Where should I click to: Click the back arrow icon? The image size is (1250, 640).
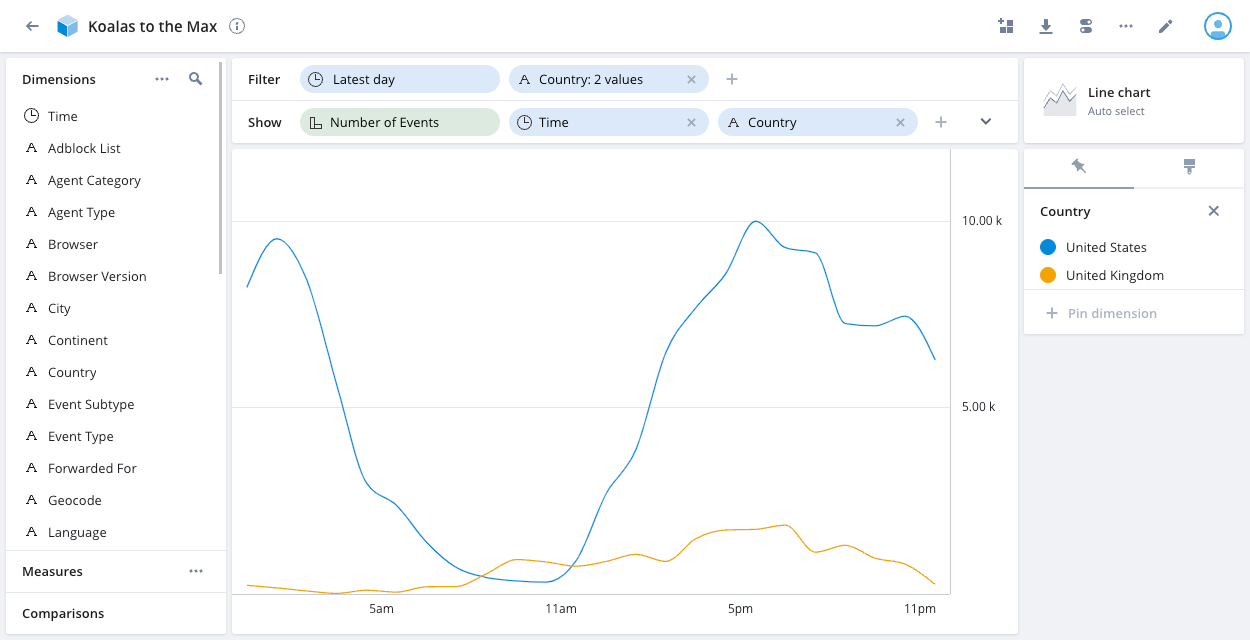click(32, 27)
